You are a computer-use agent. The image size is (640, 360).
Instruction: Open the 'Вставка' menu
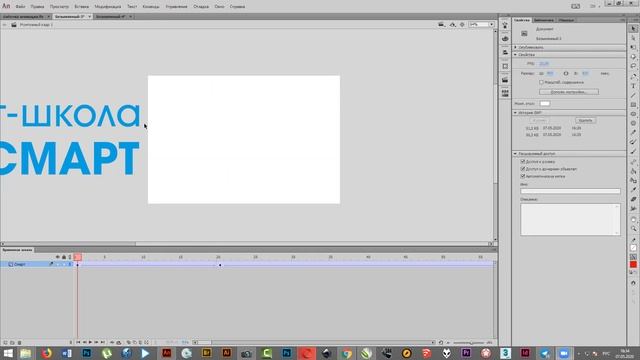click(x=82, y=7)
